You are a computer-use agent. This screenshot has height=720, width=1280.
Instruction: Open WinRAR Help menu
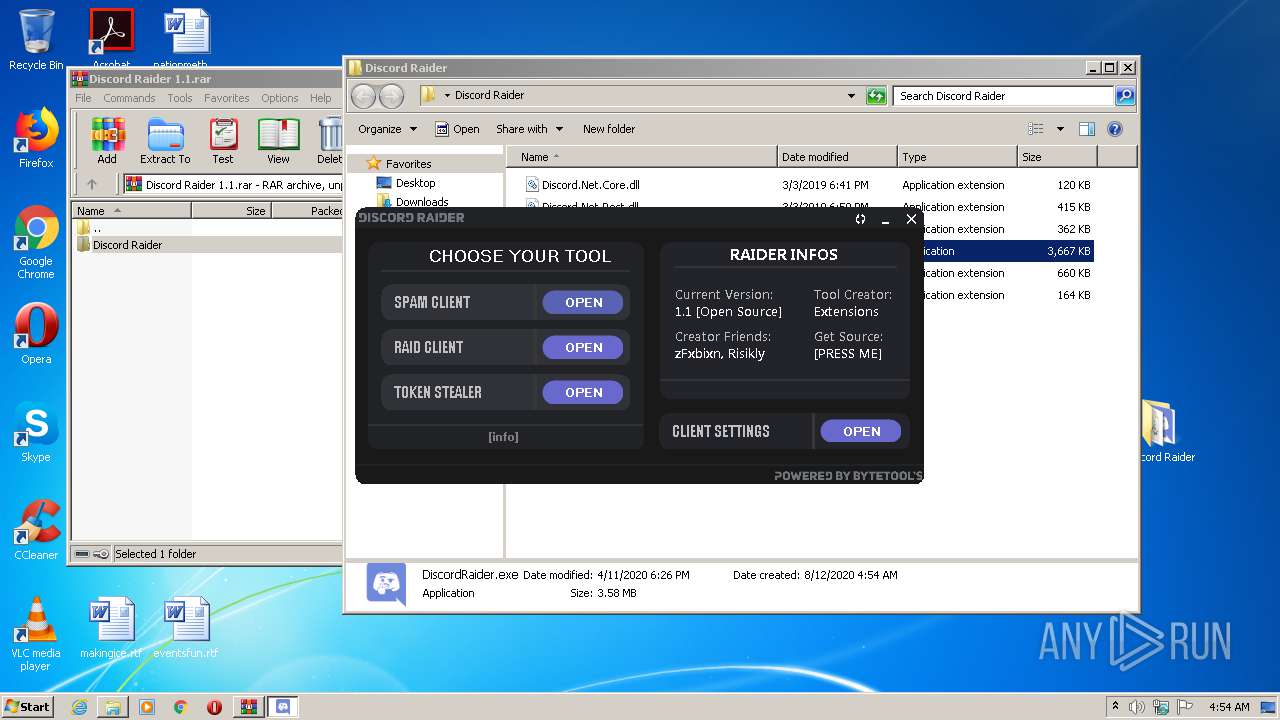320,98
